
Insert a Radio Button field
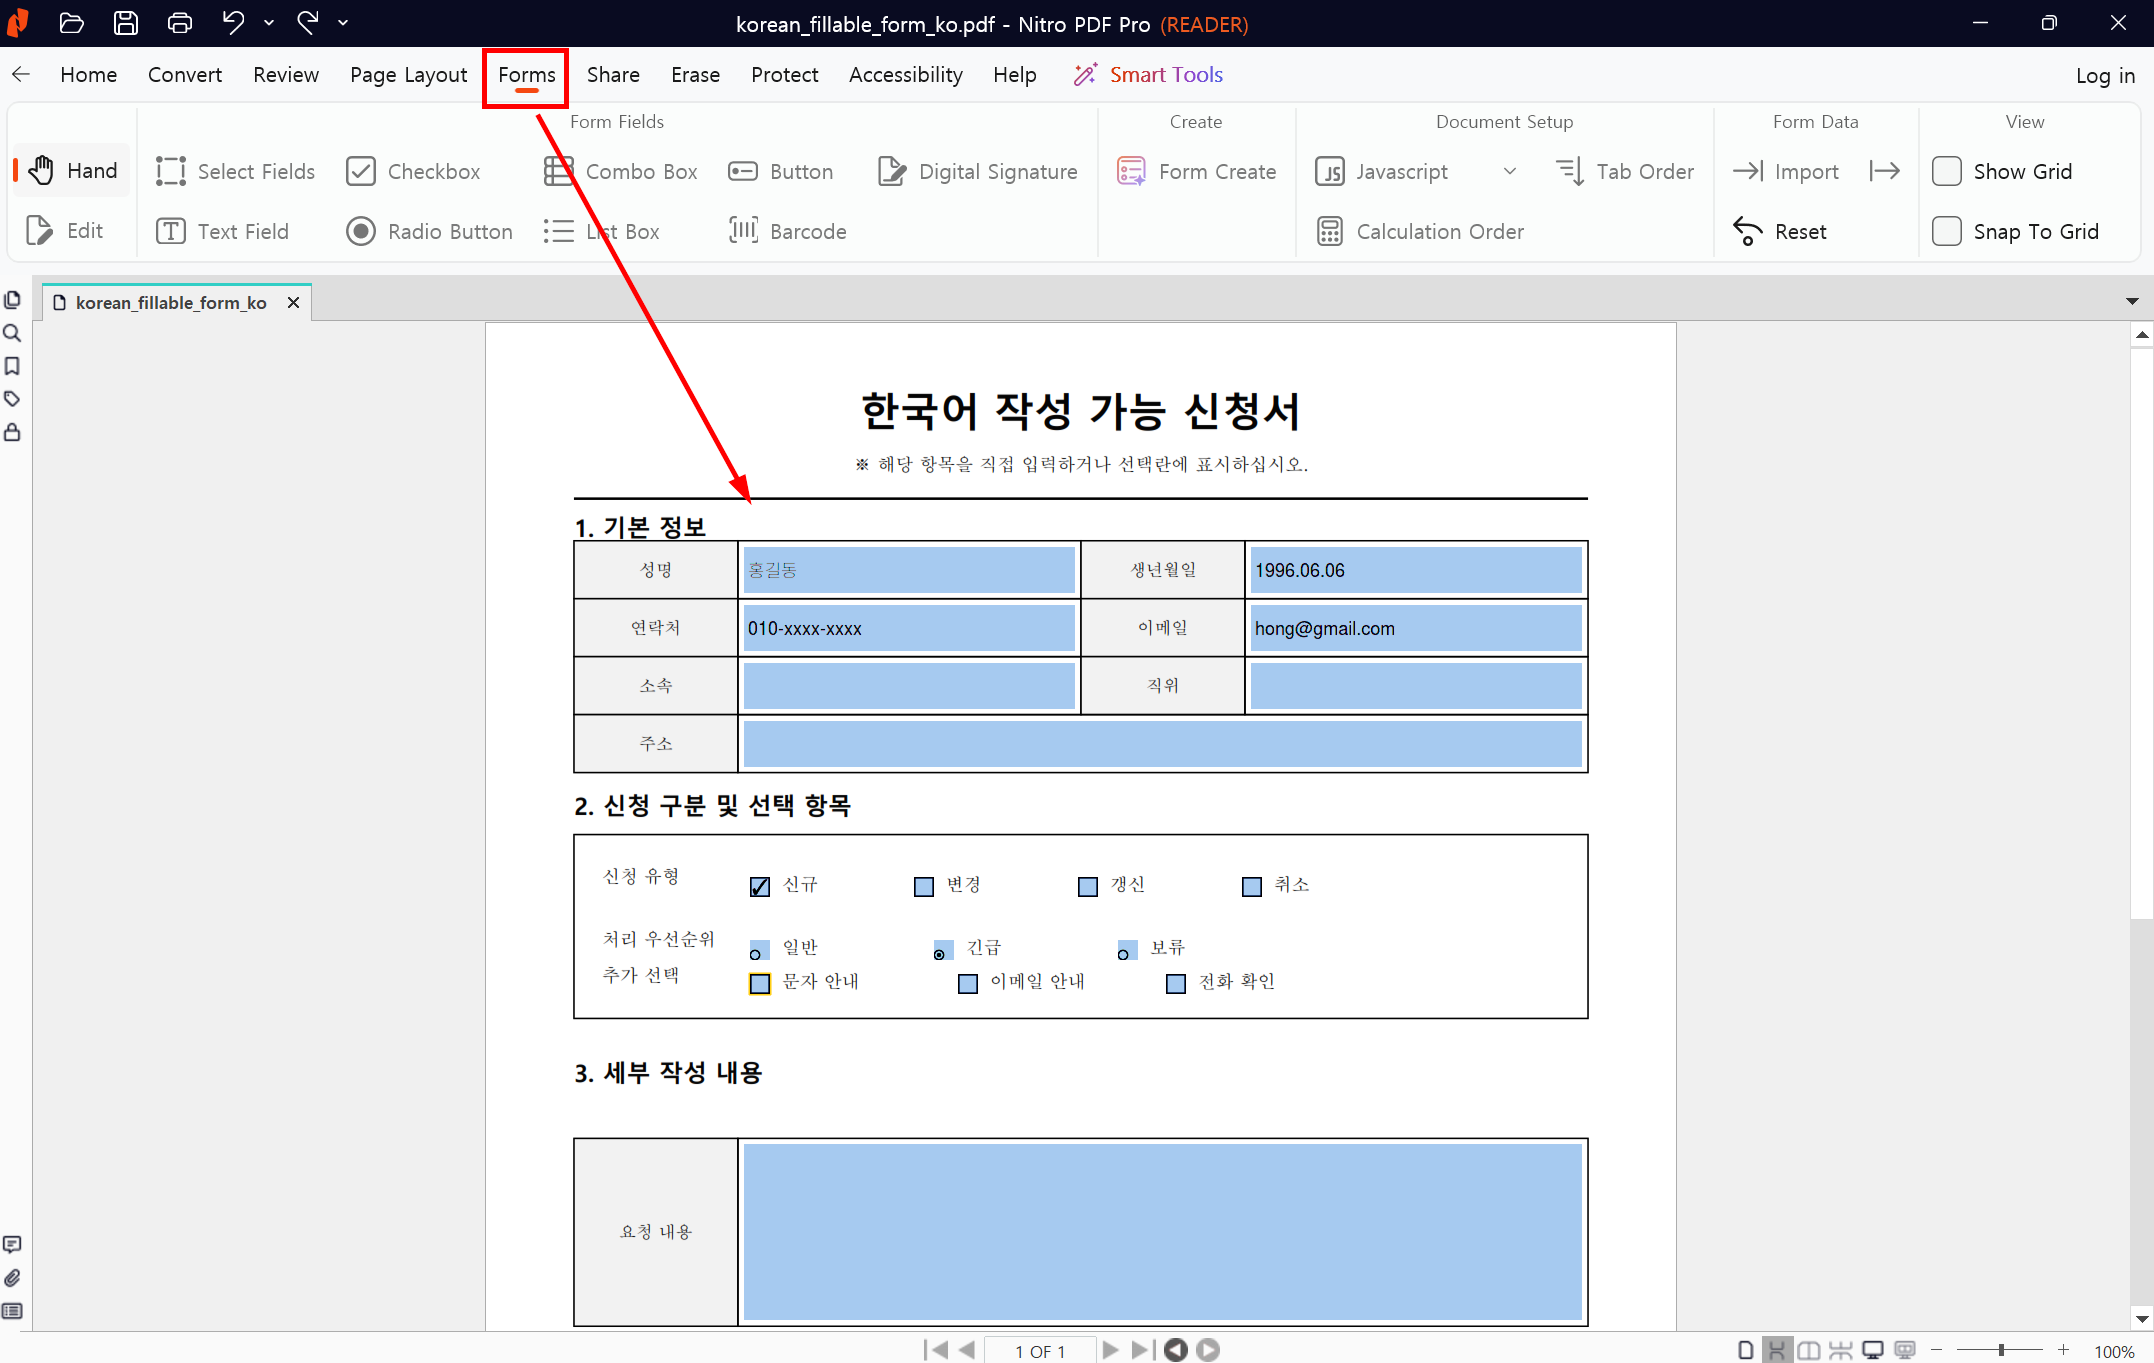(x=429, y=232)
